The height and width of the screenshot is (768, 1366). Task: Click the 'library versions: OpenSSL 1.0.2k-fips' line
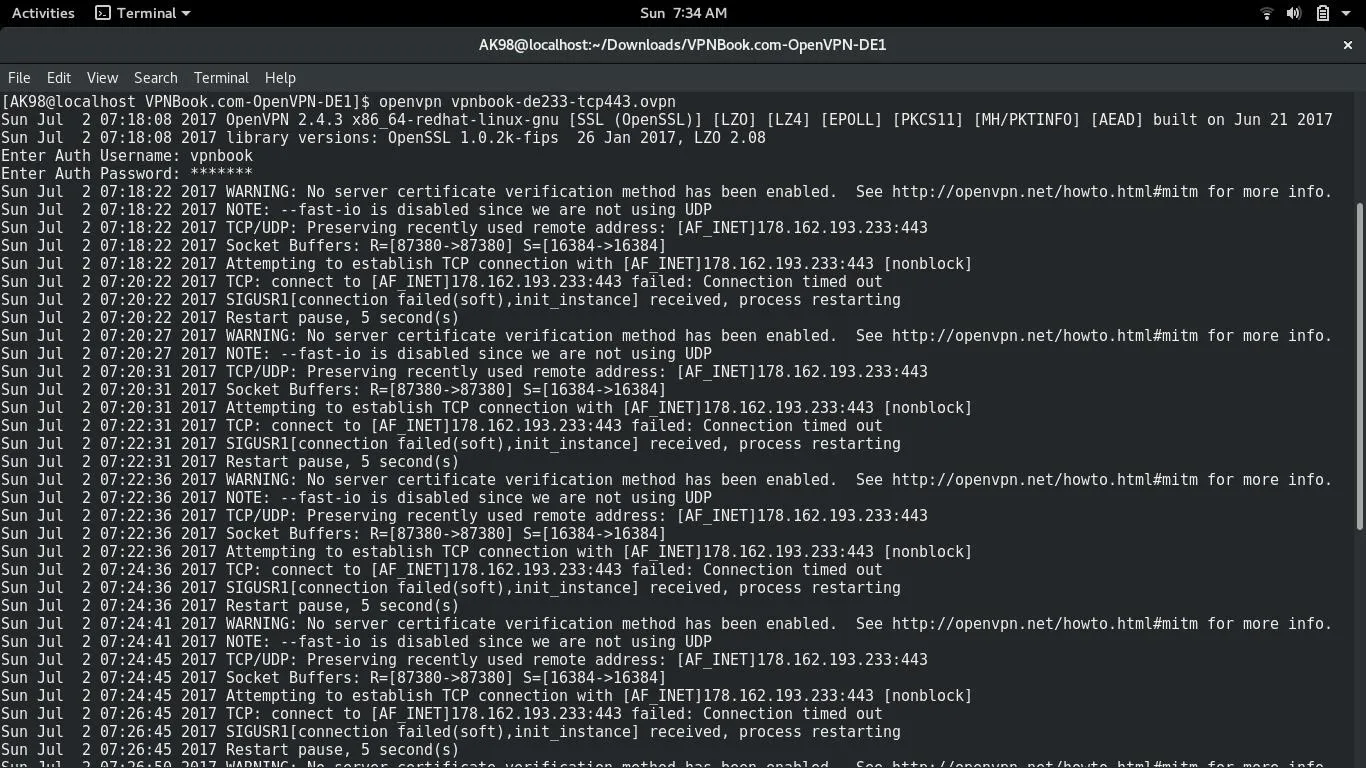(x=384, y=138)
